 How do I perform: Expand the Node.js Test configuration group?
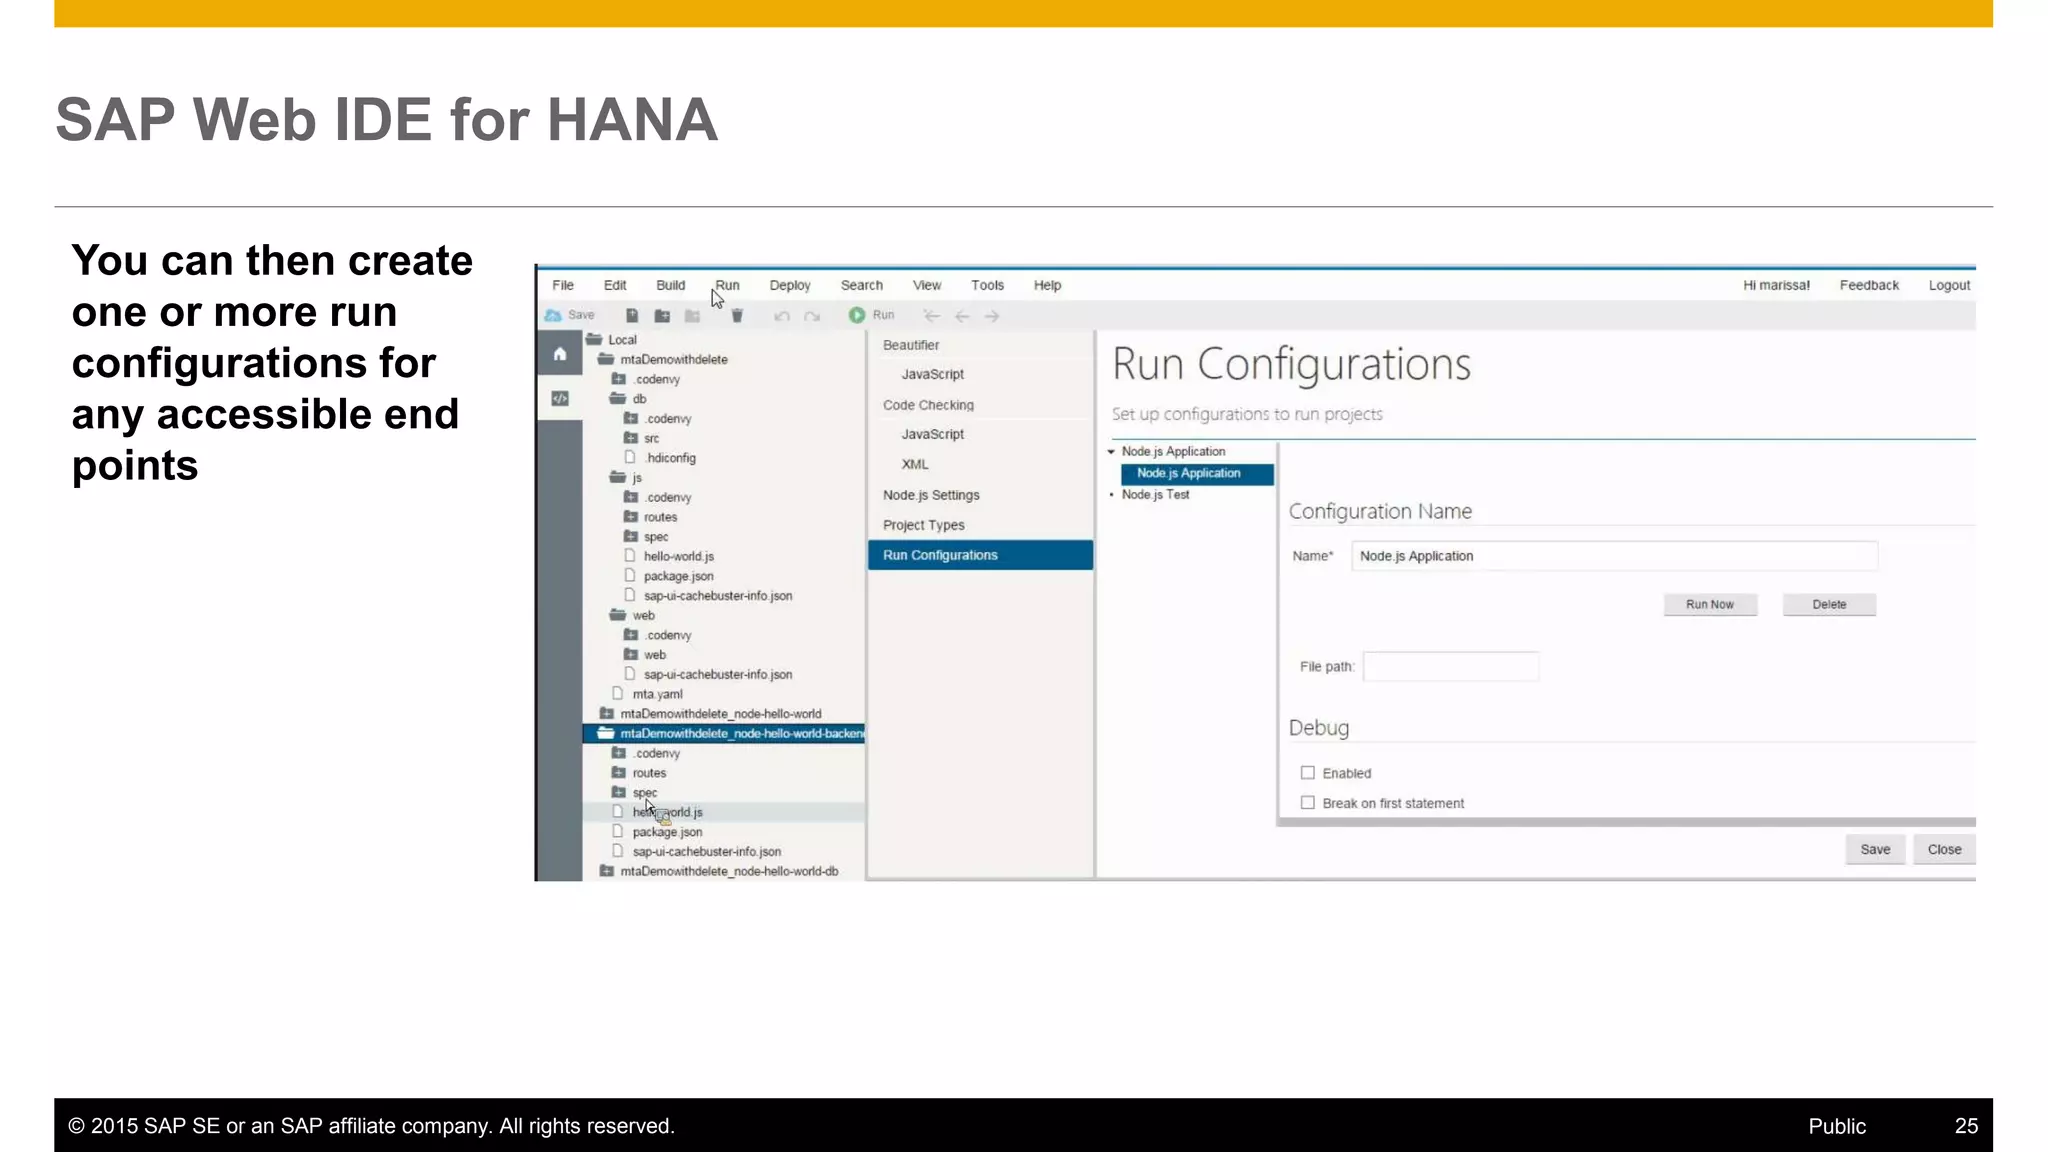click(1111, 495)
